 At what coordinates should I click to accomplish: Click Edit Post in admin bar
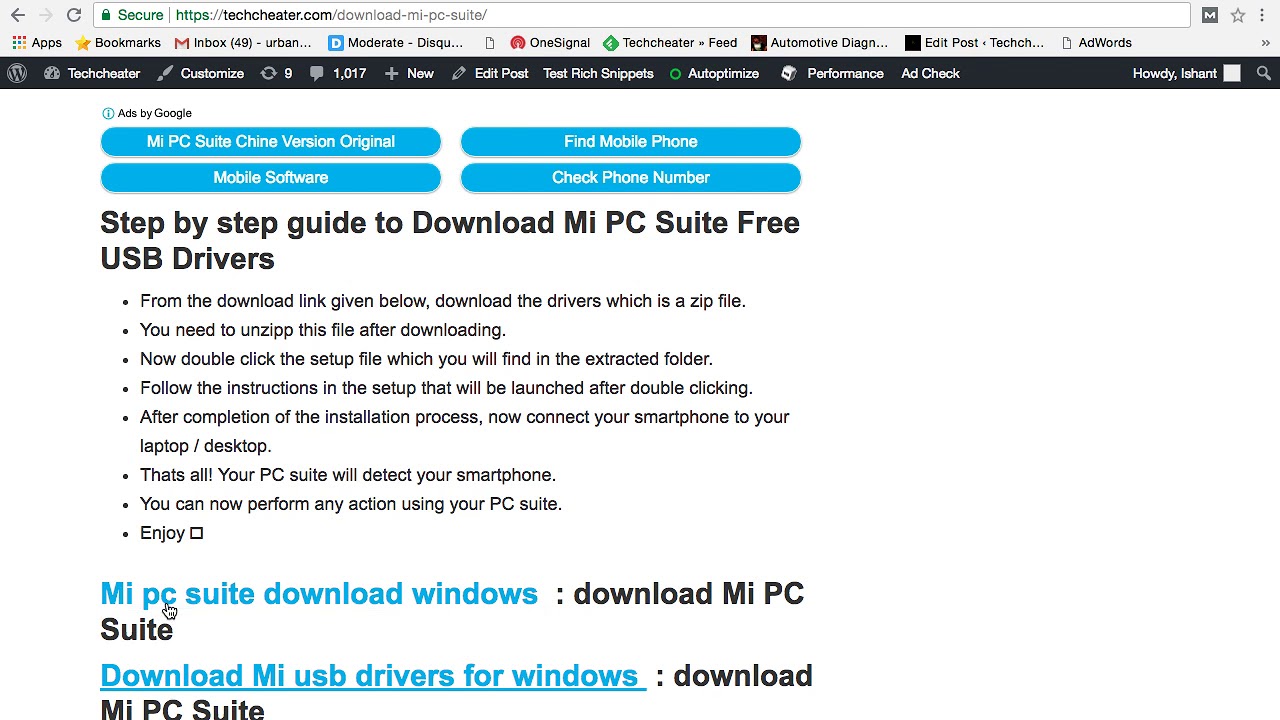click(490, 73)
